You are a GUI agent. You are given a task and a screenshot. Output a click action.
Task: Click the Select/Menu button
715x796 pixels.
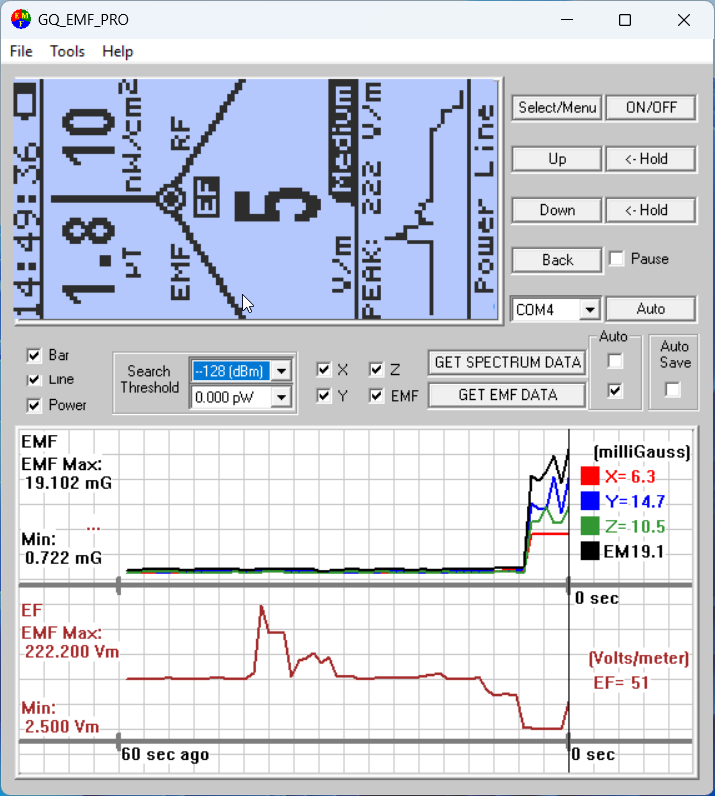click(557, 108)
